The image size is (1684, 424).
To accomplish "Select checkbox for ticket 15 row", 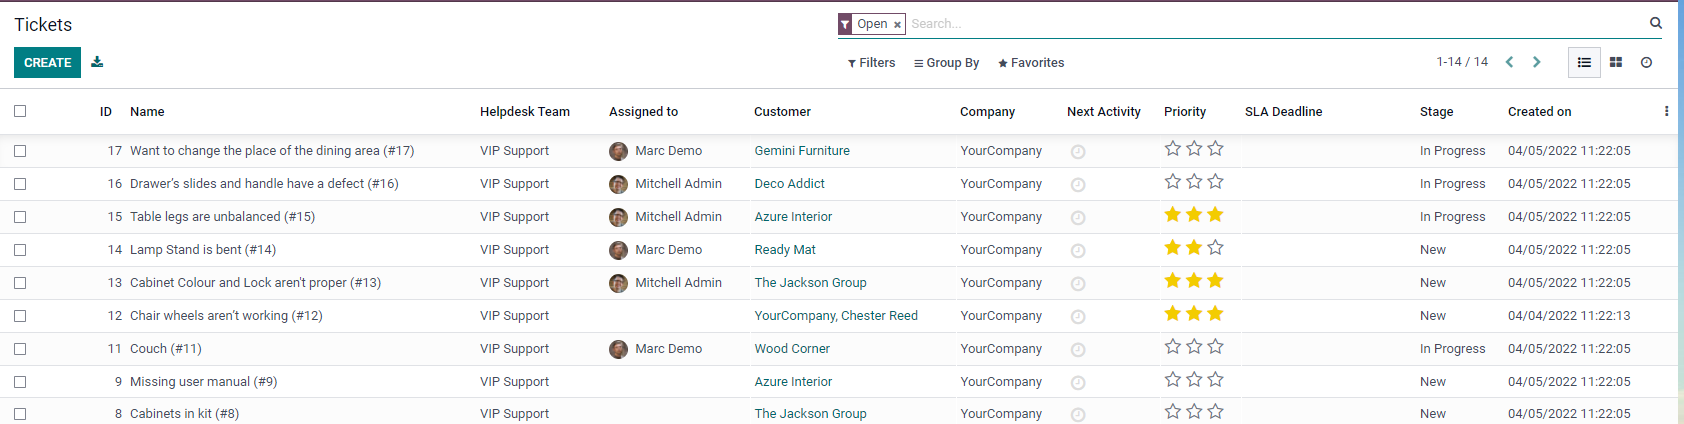I will click(20, 217).
